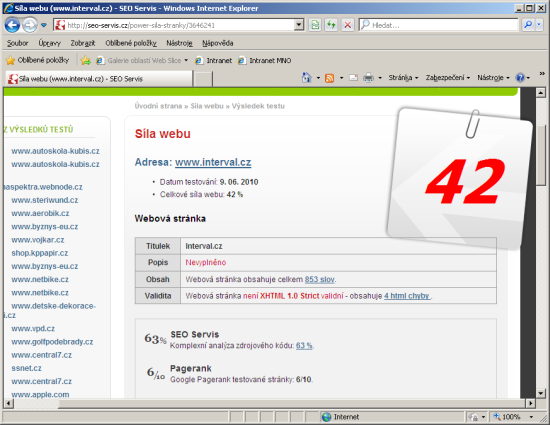Click the Home icon in command bar

(307, 77)
